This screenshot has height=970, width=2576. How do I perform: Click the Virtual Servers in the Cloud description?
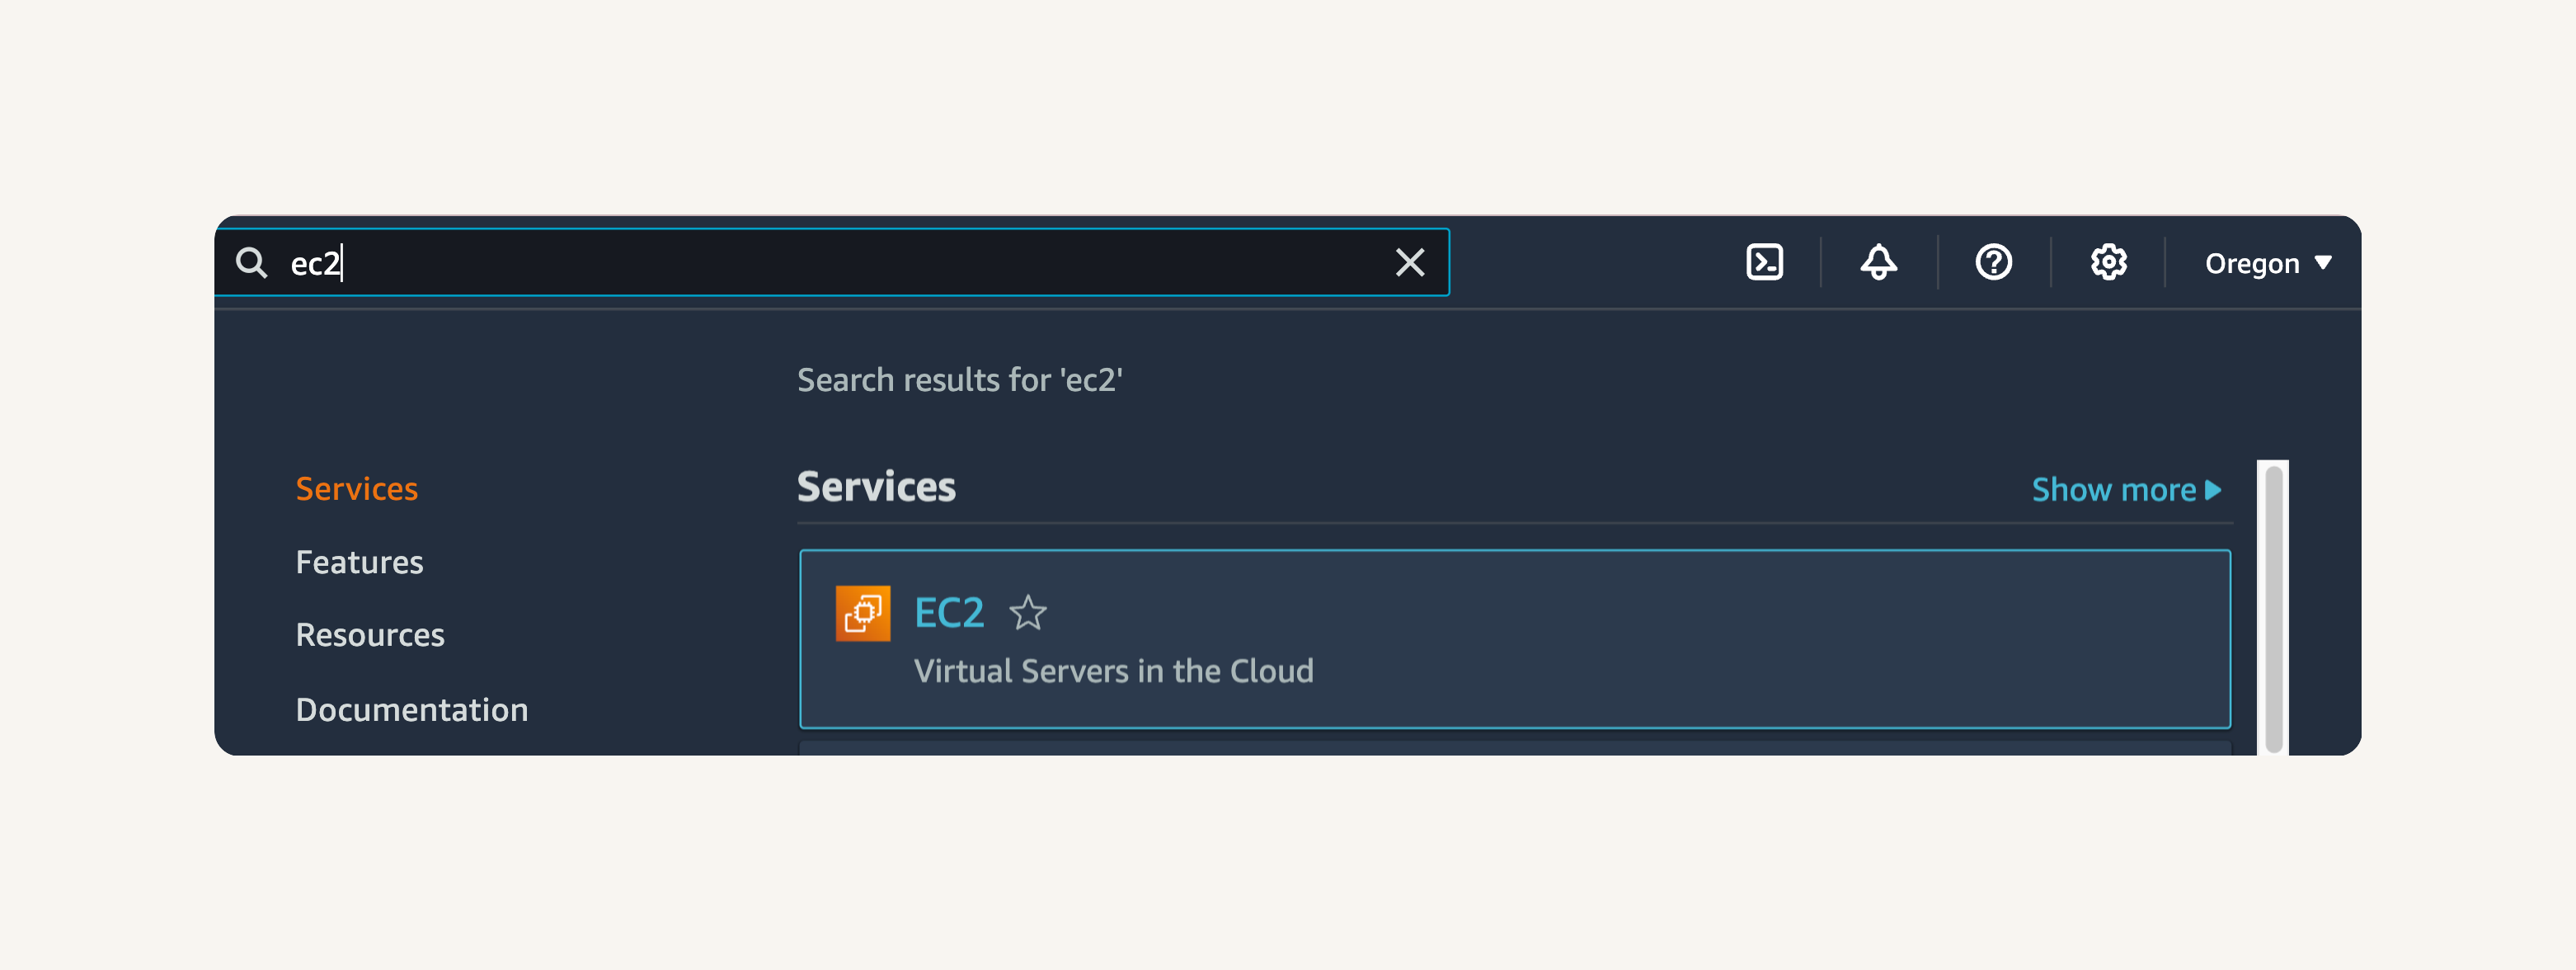(x=1113, y=671)
